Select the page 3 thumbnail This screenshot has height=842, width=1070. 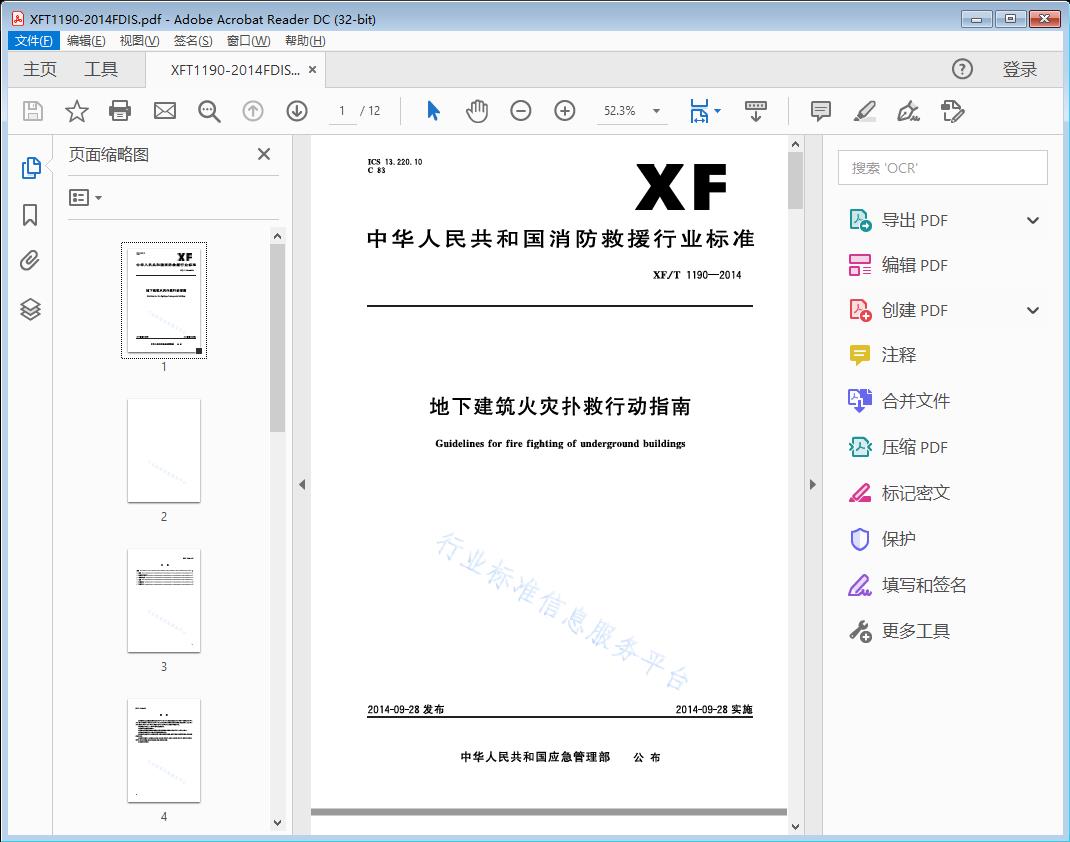164,600
